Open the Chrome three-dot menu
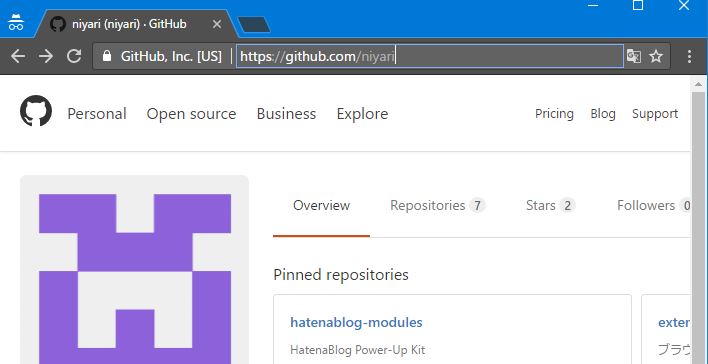 tap(689, 56)
